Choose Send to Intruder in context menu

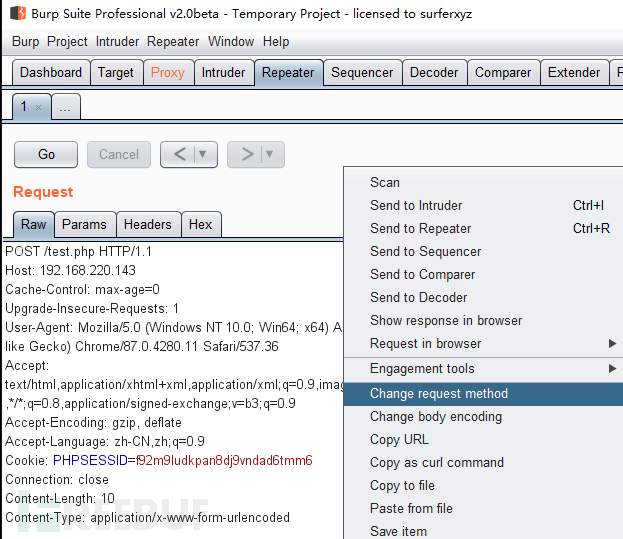pyautogui.click(x=484, y=205)
